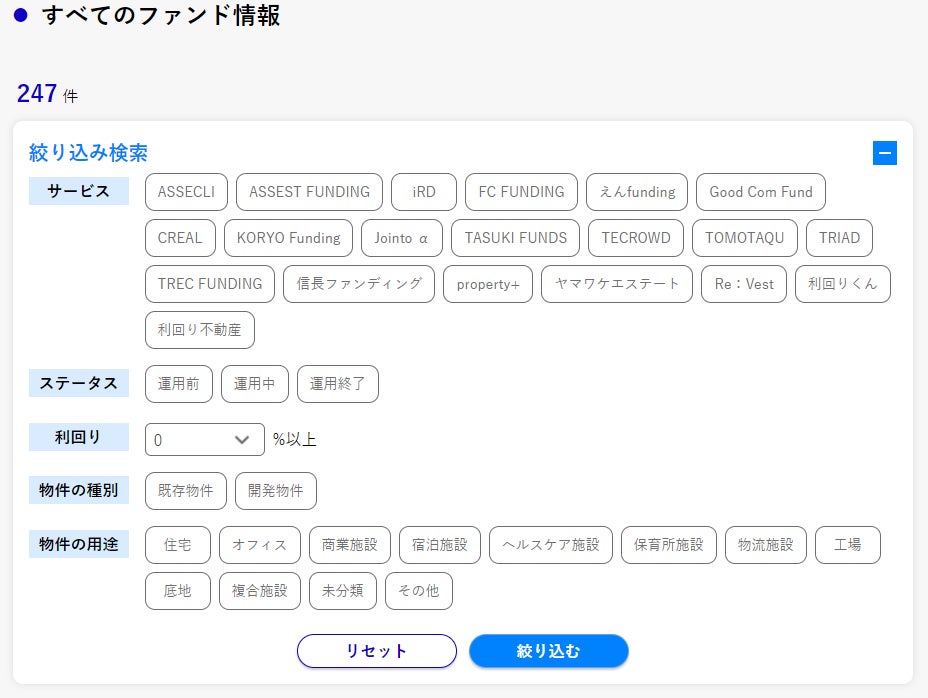Image resolution: width=928 pixels, height=698 pixels.
Task: Toggle the TECROWD service filter
Action: (636, 238)
